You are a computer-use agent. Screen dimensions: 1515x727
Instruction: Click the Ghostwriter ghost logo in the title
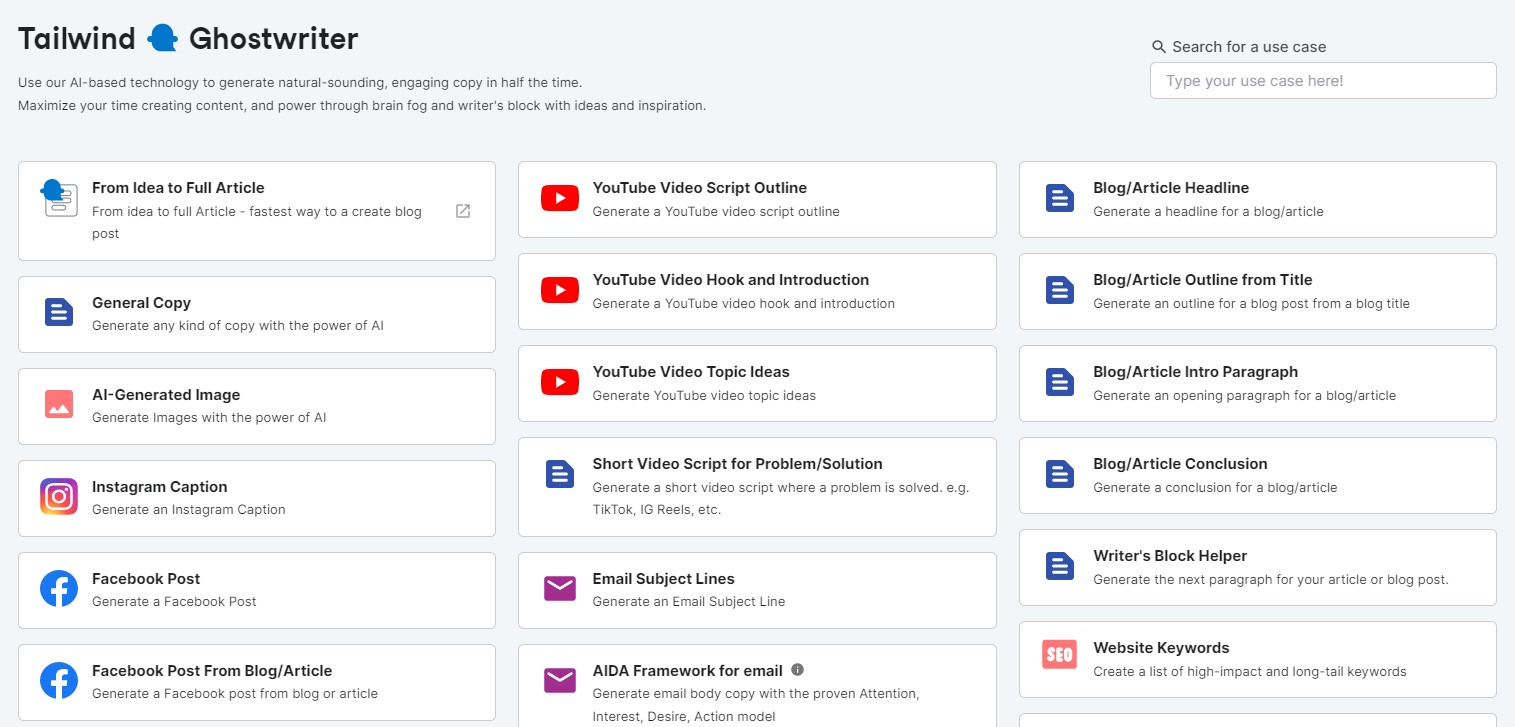coord(162,39)
